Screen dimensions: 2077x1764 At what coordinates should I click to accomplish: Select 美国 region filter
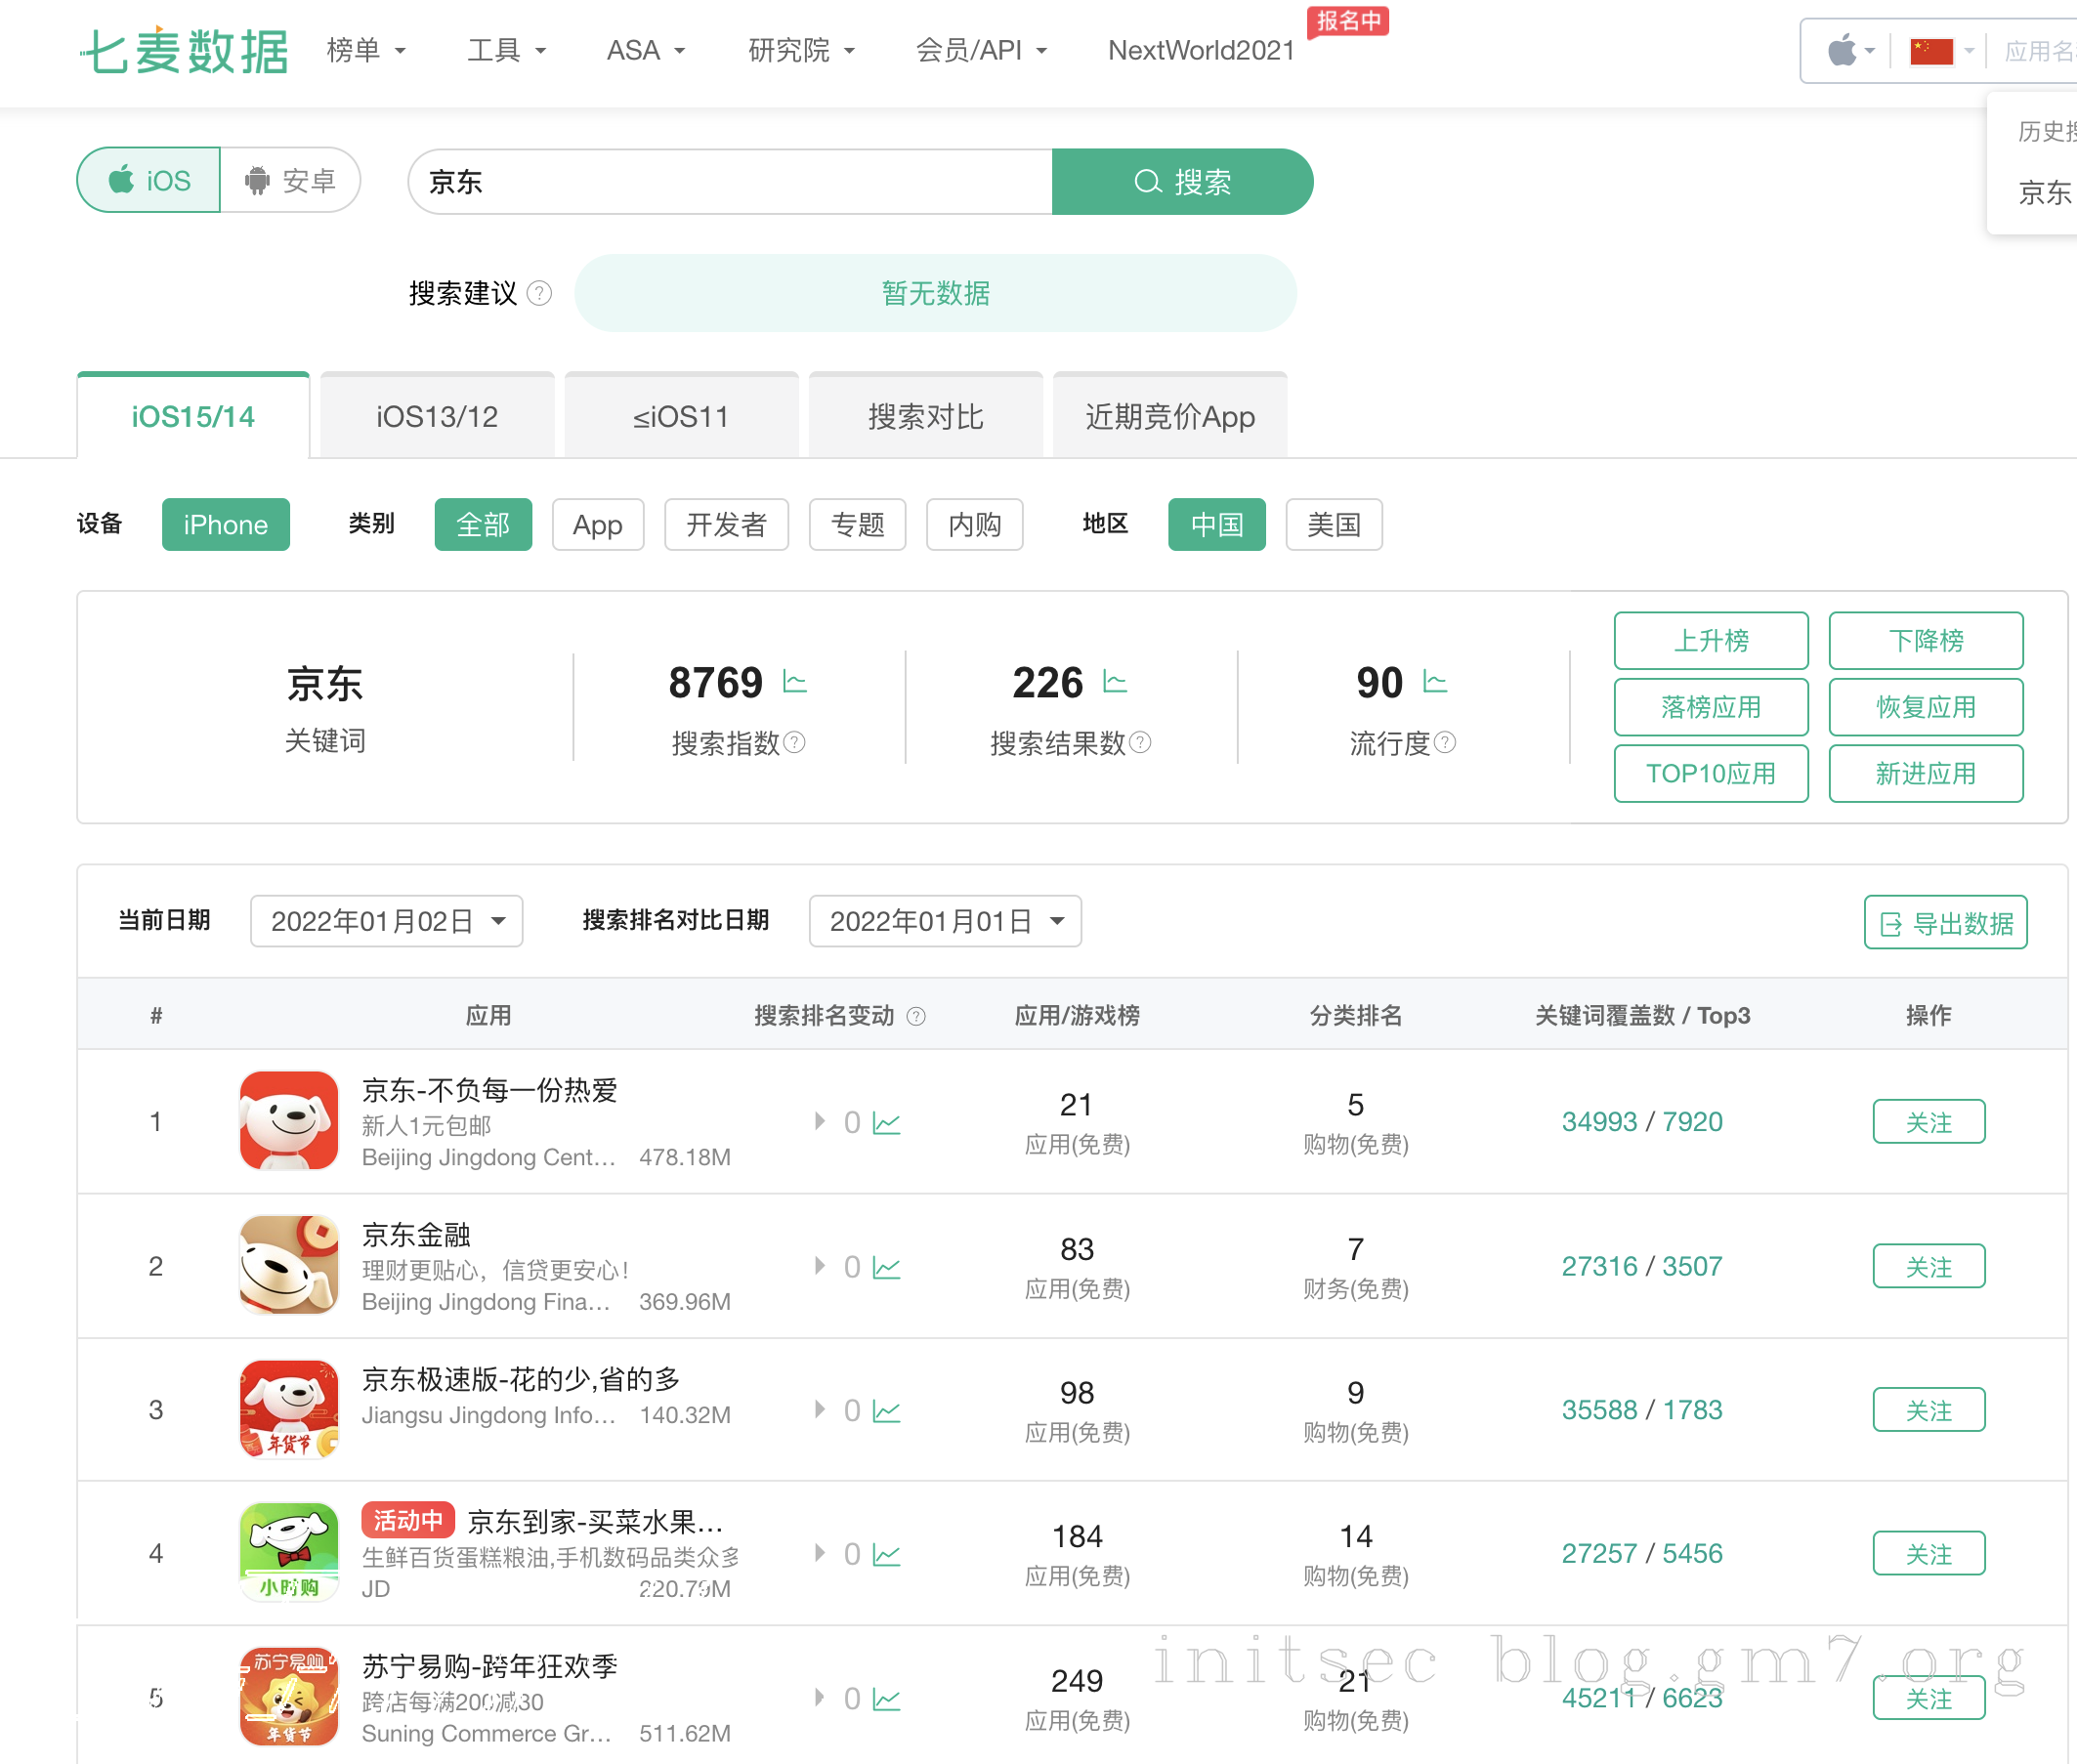tap(1333, 525)
